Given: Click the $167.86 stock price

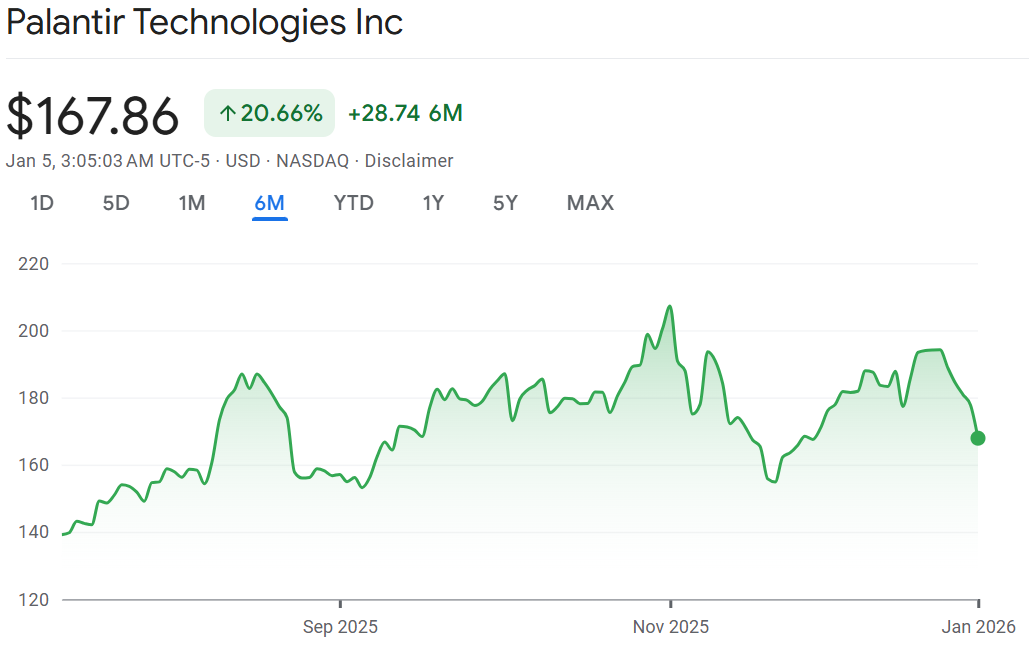Looking at the screenshot, I should pos(93,115).
